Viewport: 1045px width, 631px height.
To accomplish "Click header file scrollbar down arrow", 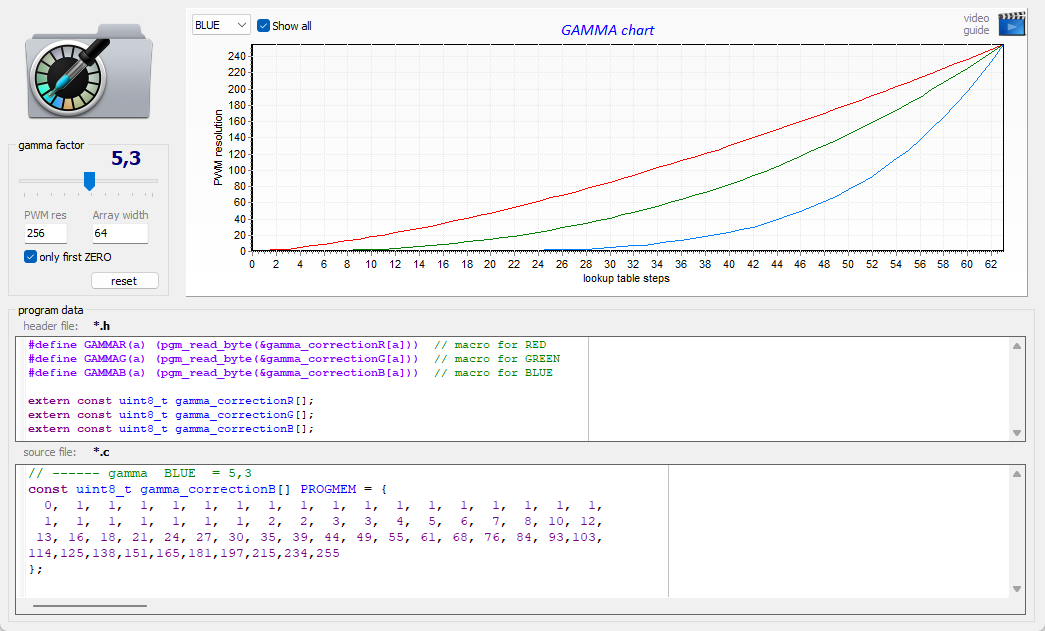I will (1017, 433).
